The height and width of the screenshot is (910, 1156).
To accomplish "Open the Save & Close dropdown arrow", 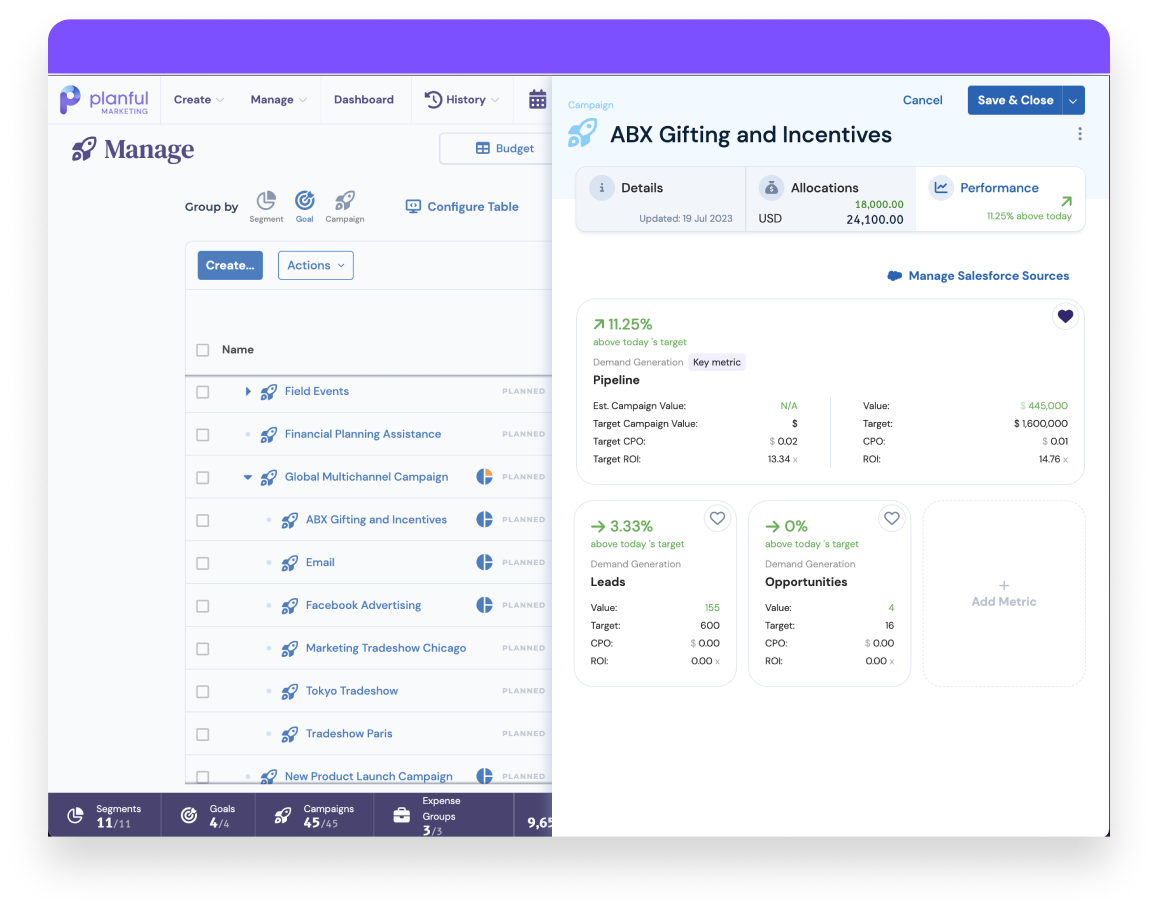I will 1073,100.
